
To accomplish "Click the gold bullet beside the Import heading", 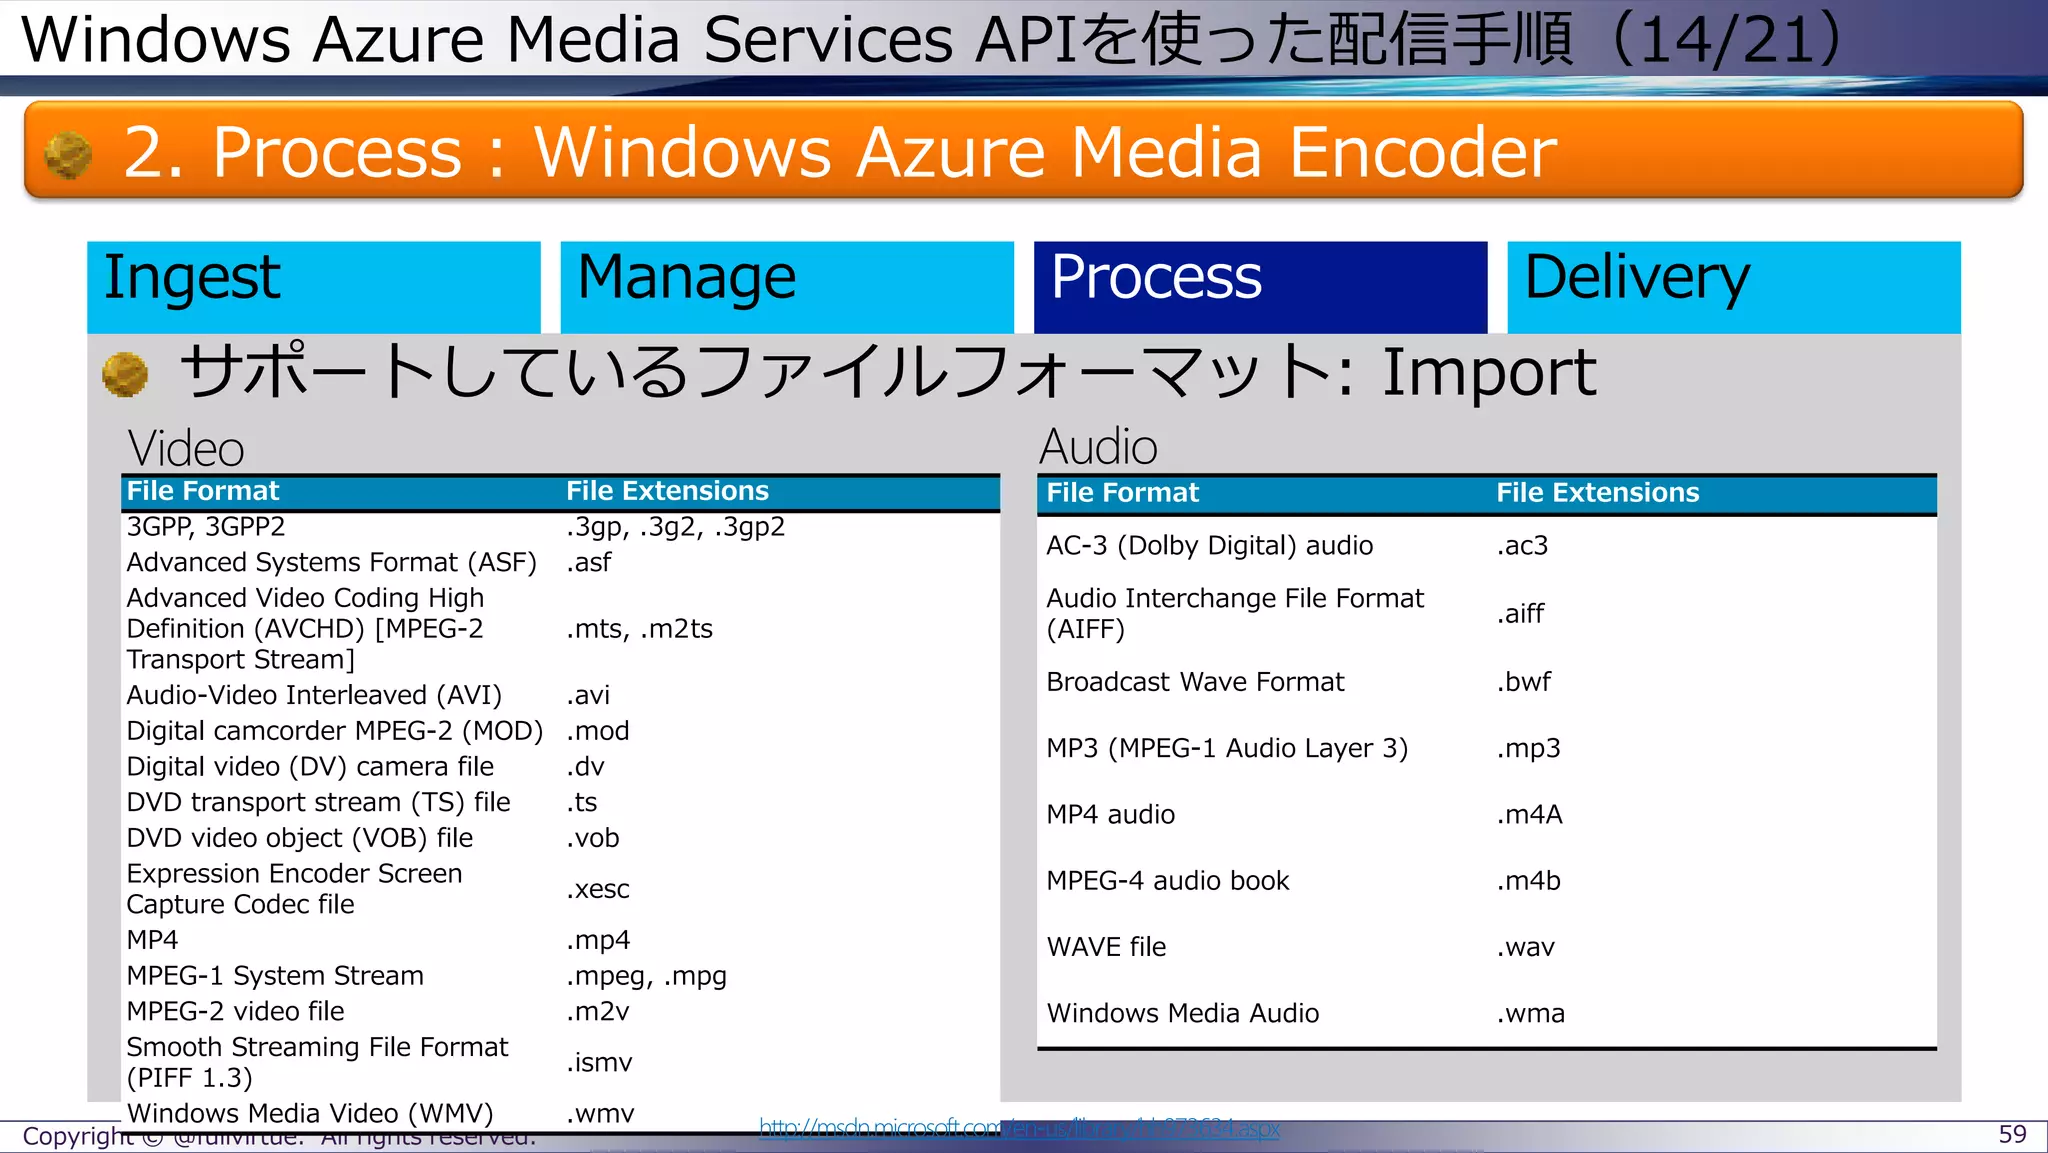I will point(125,375).
